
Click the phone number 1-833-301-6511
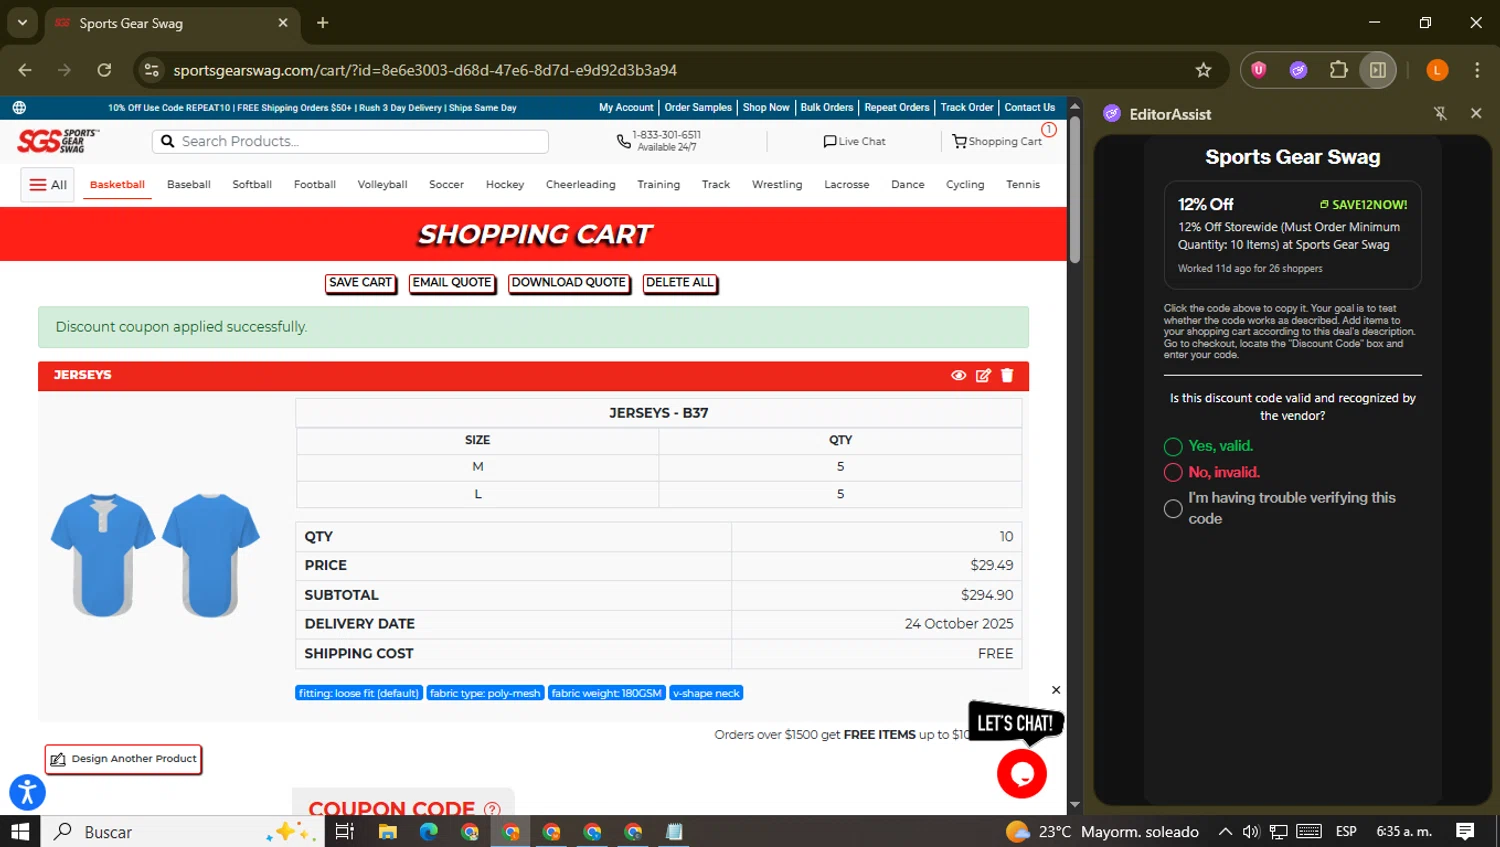click(x=666, y=134)
